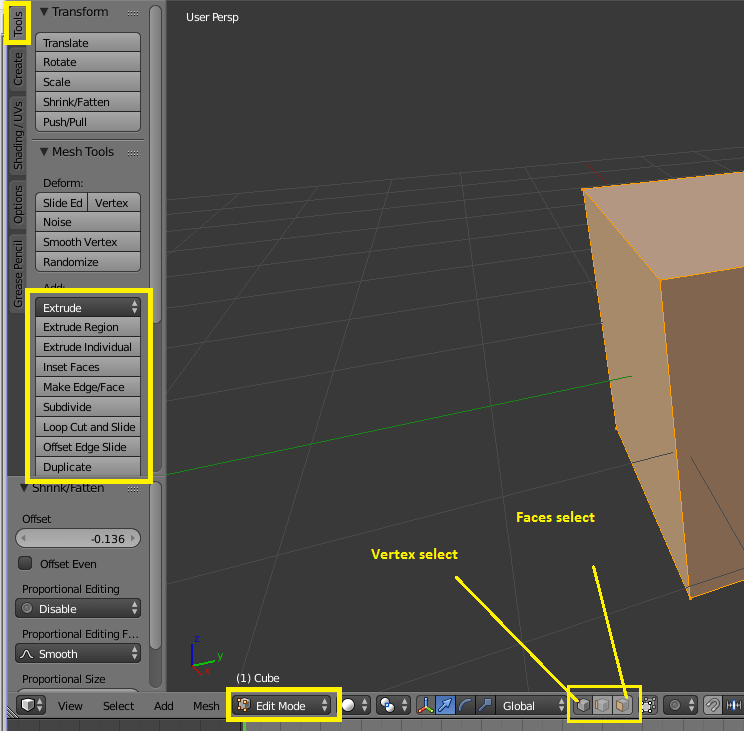Enable face select mode
The width and height of the screenshot is (744, 731).
[622, 705]
